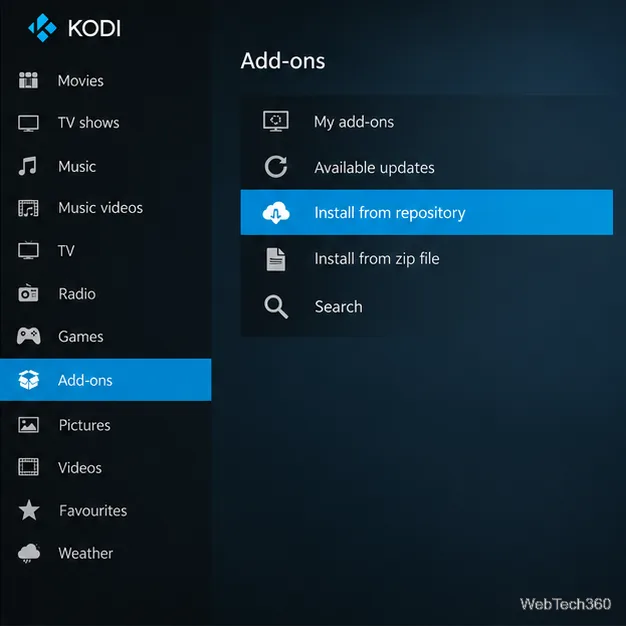626x626 pixels.
Task: Click the Radio icon
Action: point(28,293)
